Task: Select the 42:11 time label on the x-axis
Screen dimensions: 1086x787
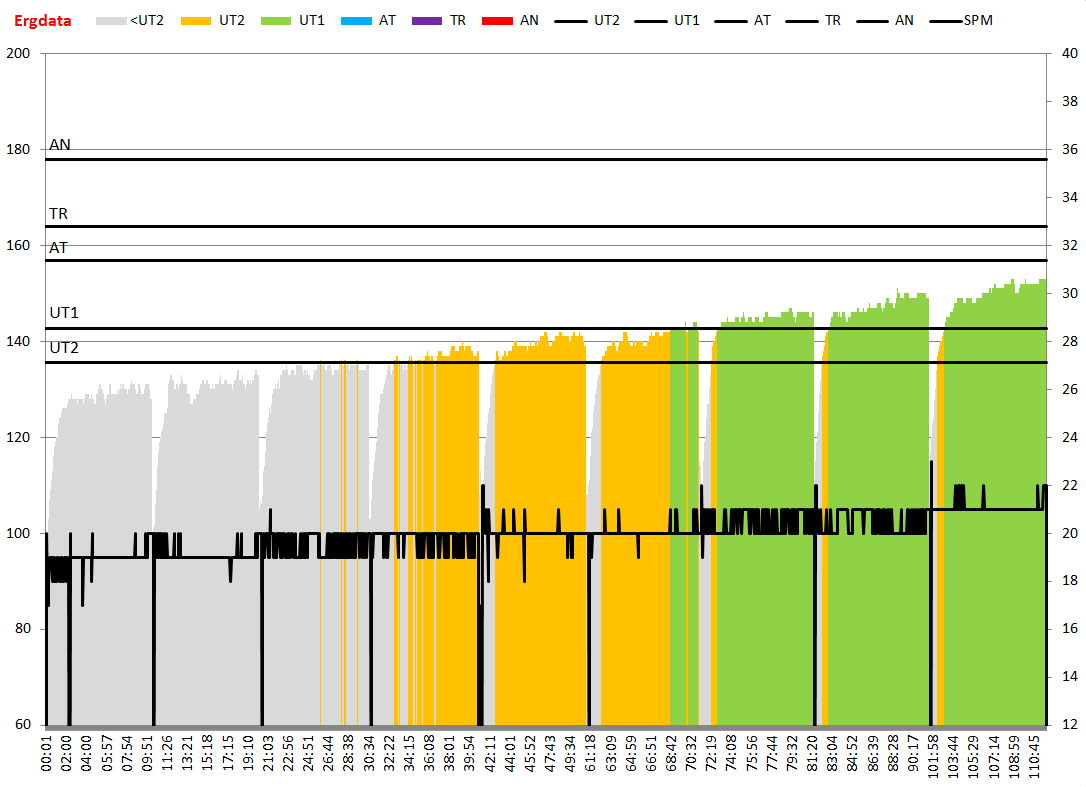Action: click(x=490, y=755)
